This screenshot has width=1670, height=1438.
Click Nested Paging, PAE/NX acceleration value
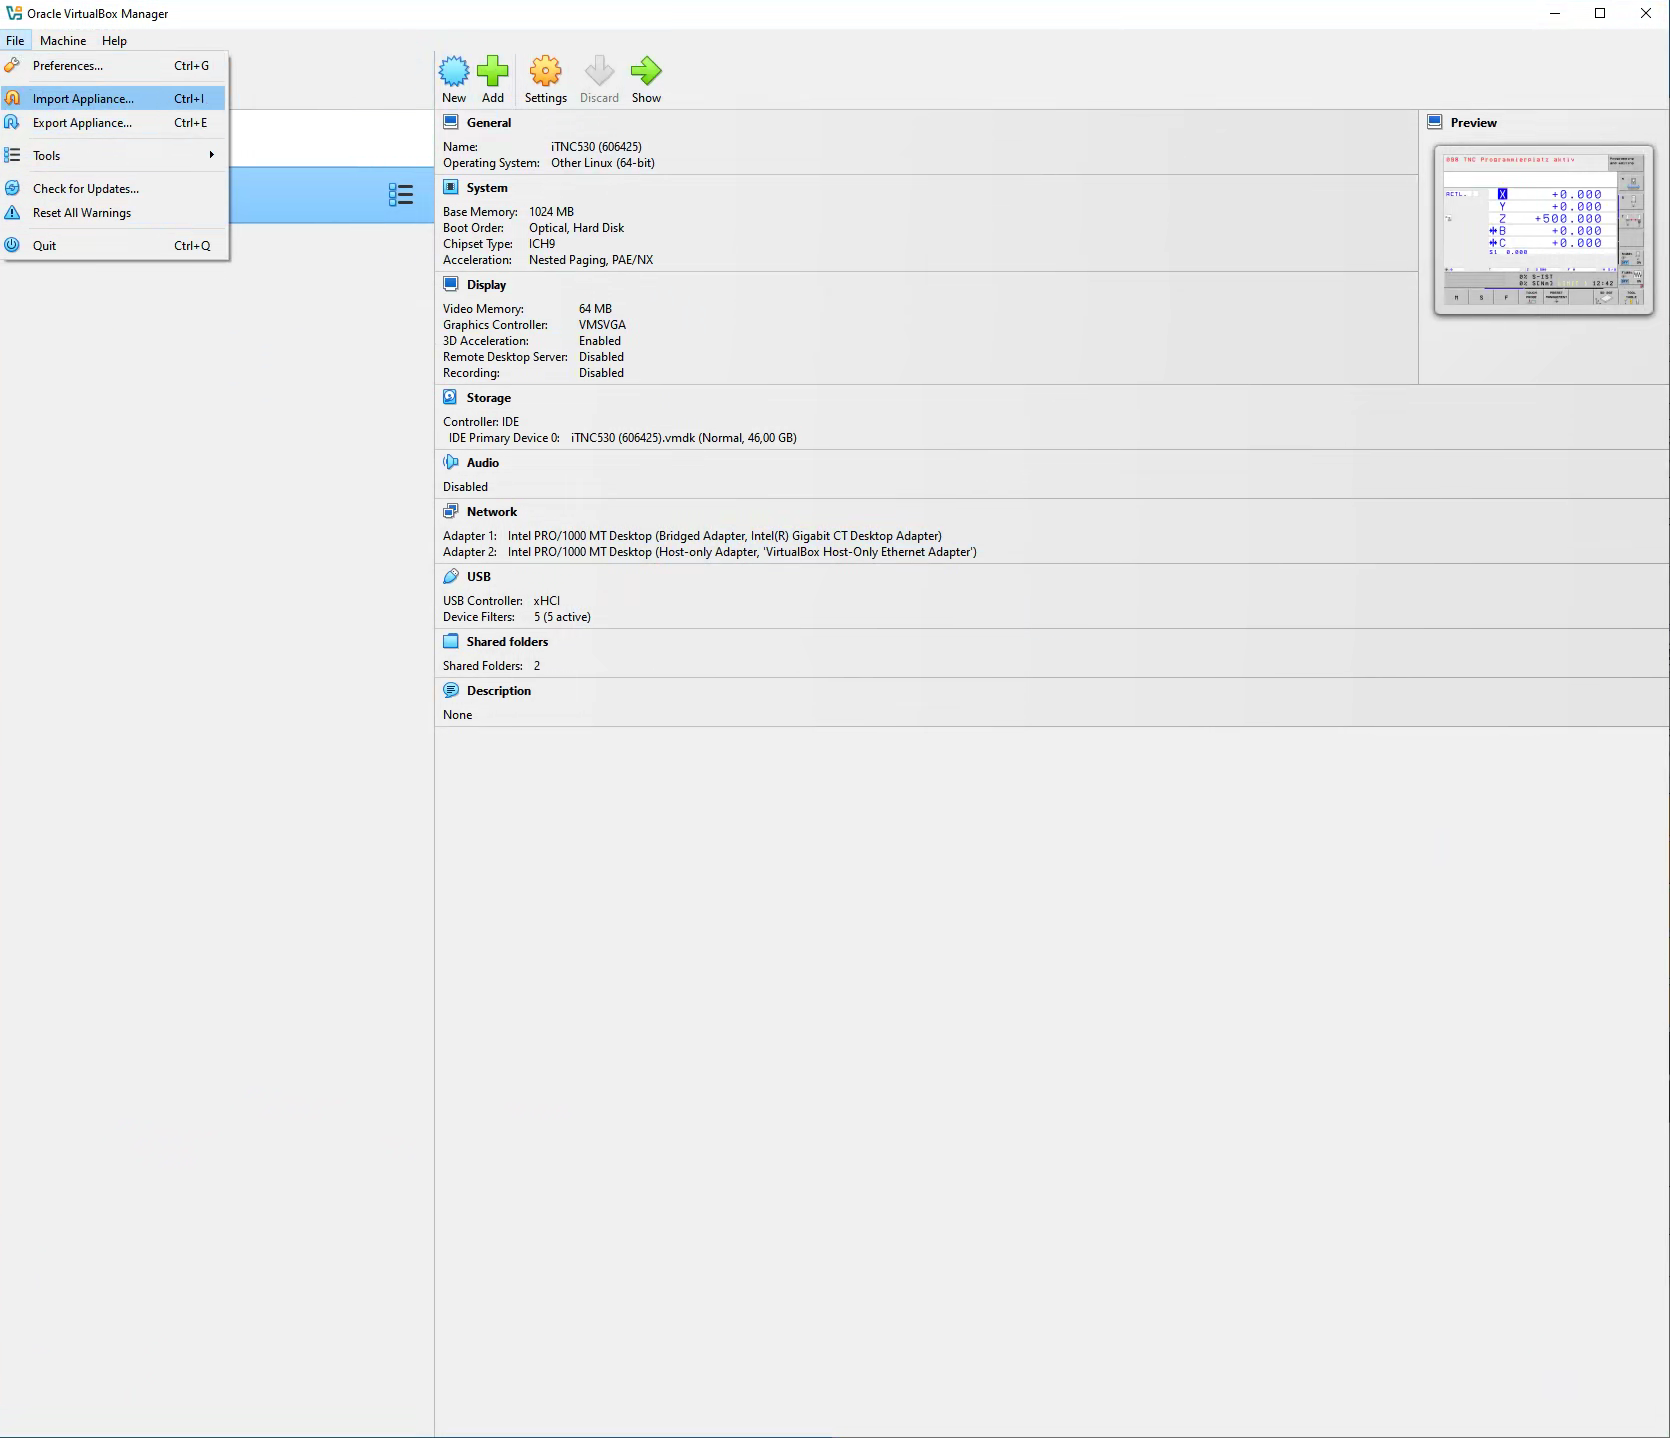pos(591,259)
